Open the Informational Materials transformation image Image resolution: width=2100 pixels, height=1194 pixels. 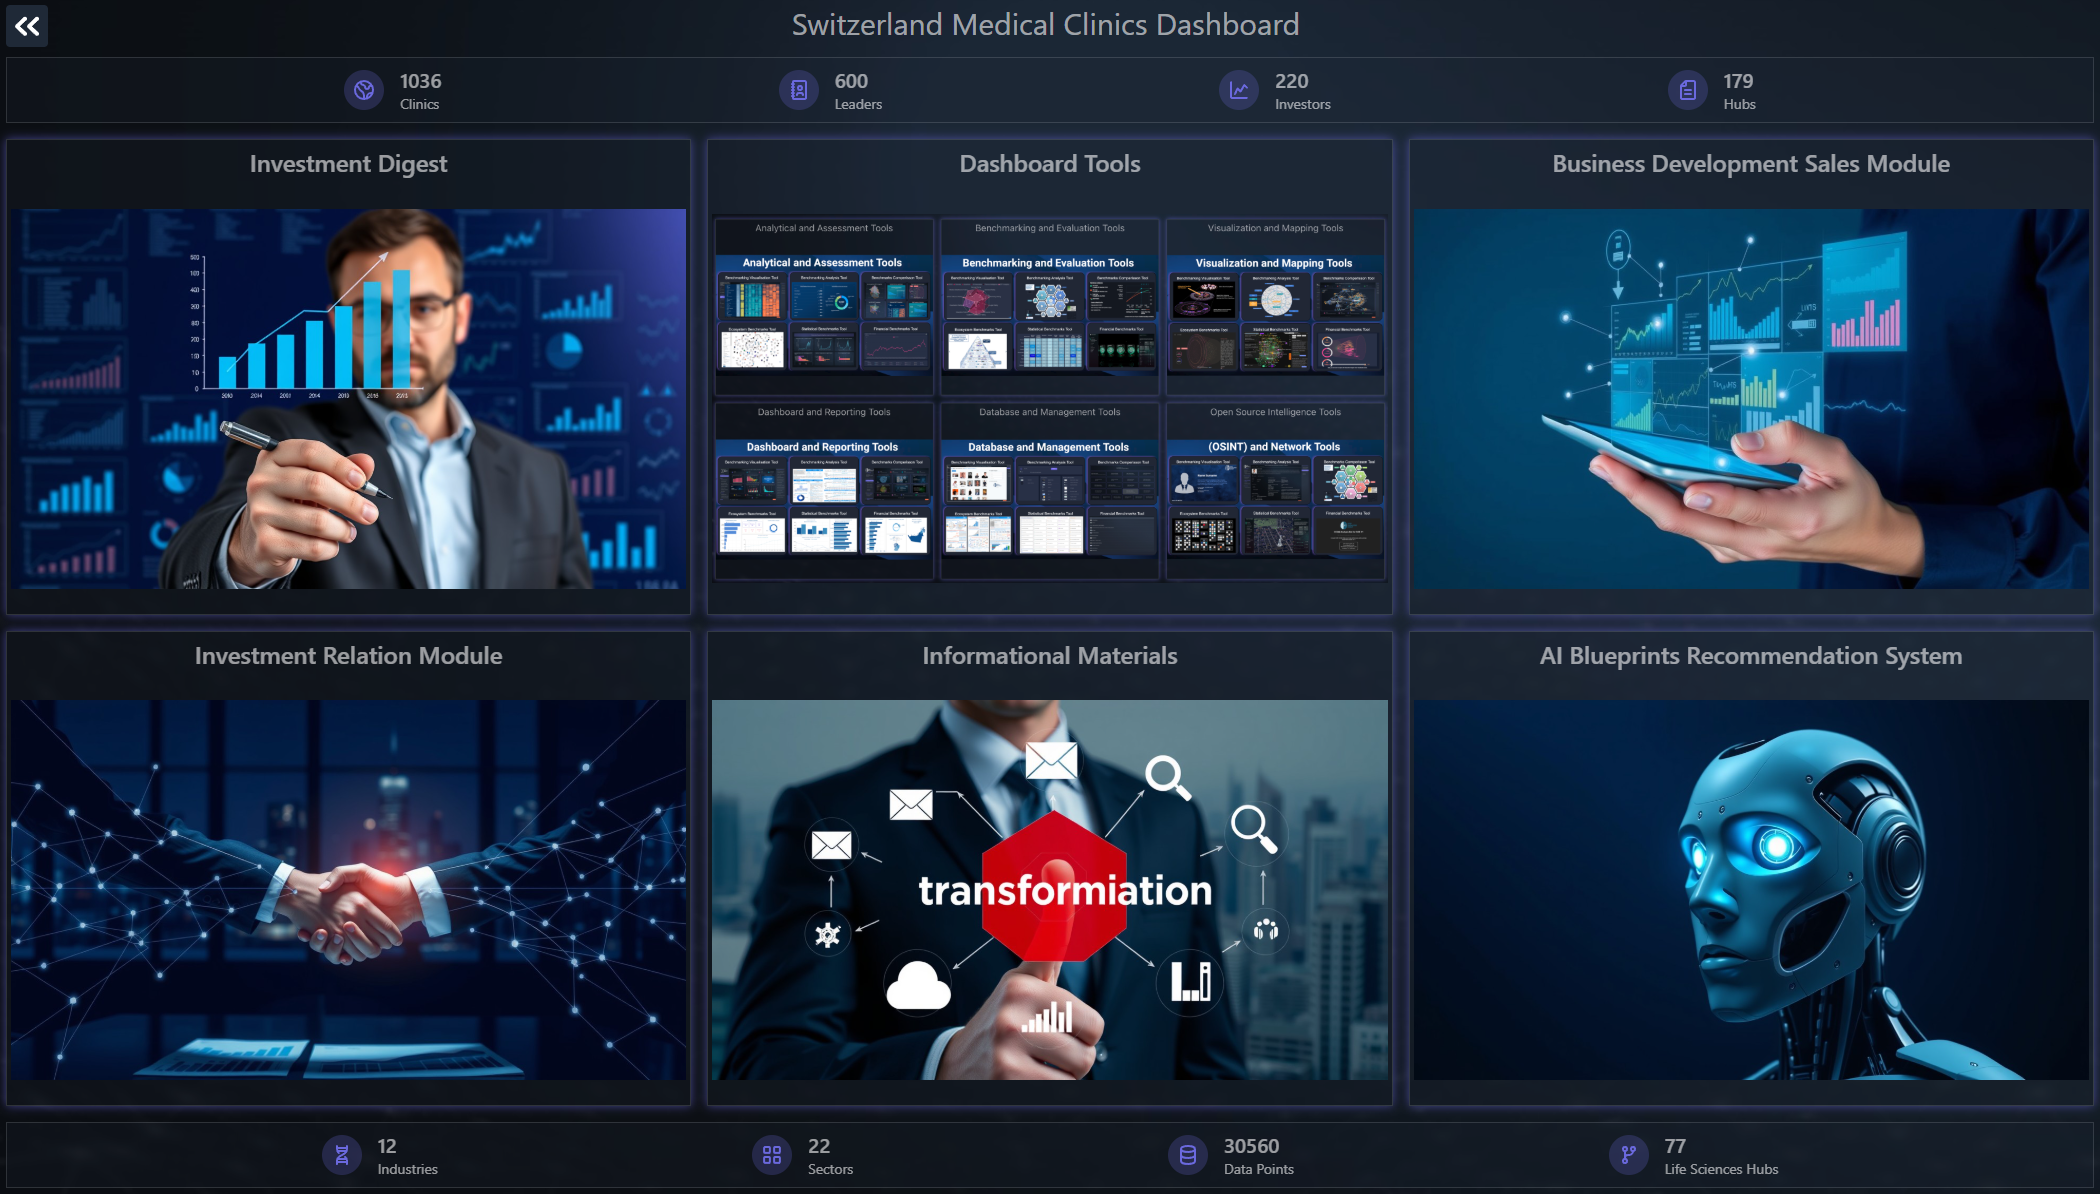click(x=1049, y=889)
